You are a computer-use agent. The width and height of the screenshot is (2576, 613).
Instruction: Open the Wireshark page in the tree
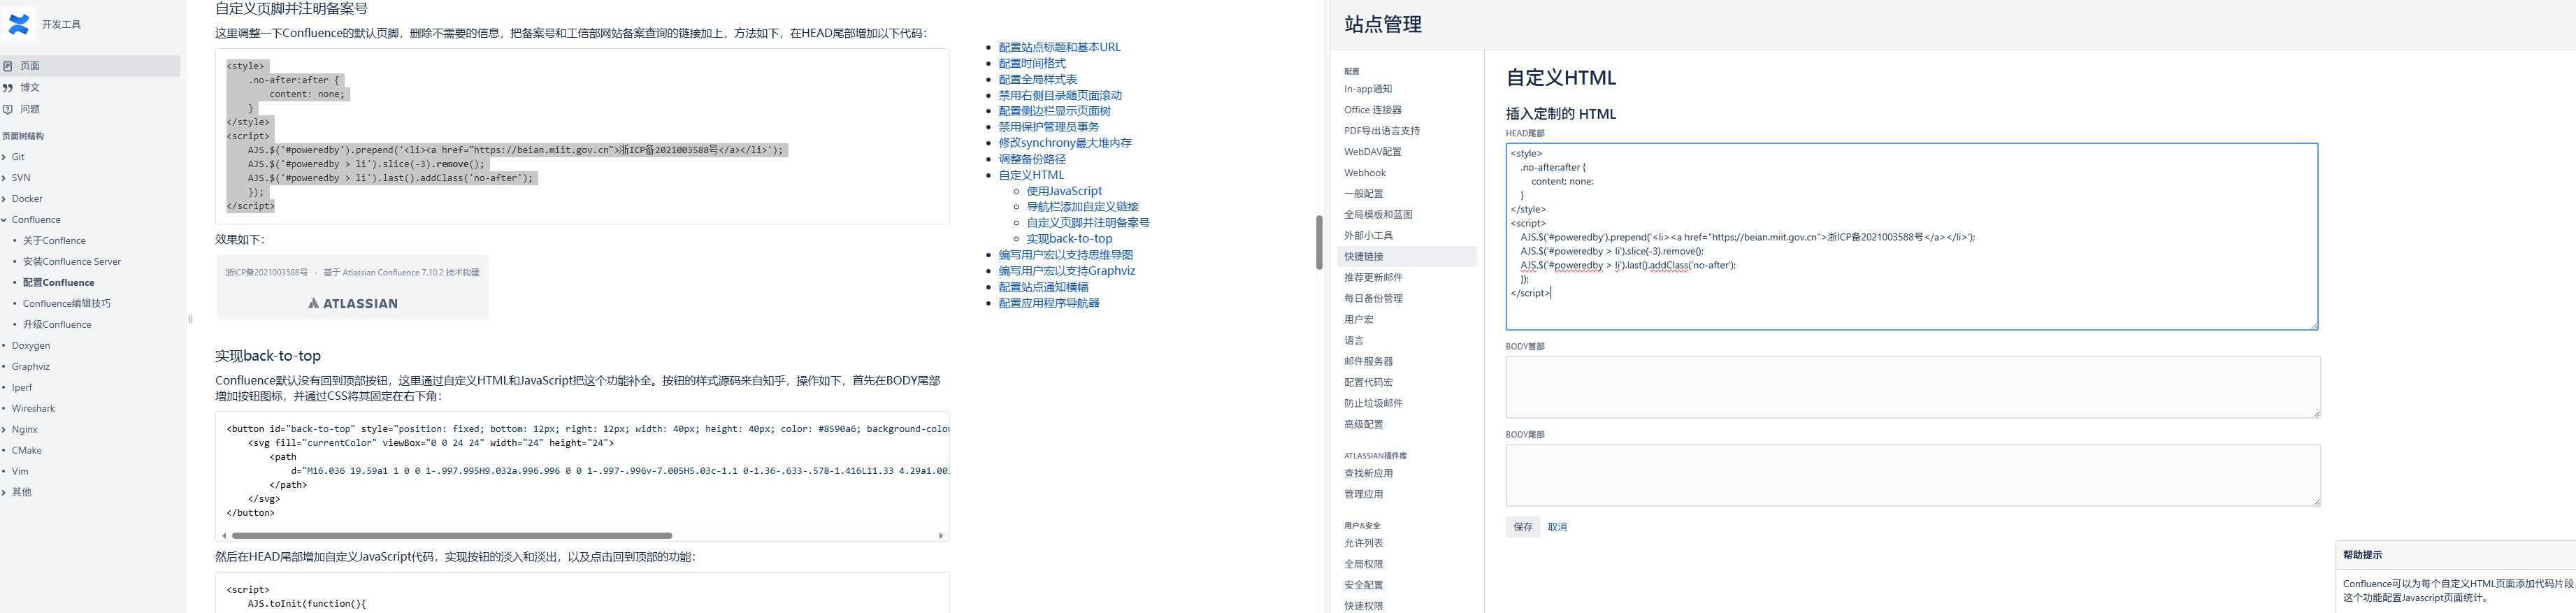(33, 409)
